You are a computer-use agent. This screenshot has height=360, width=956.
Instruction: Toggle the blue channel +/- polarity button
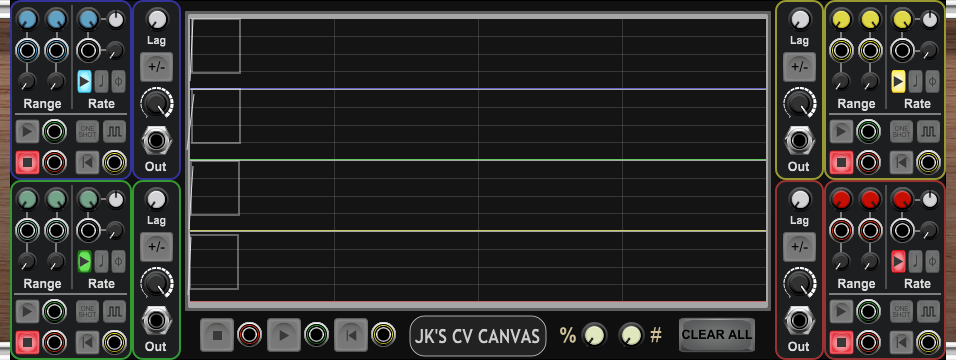(x=156, y=67)
